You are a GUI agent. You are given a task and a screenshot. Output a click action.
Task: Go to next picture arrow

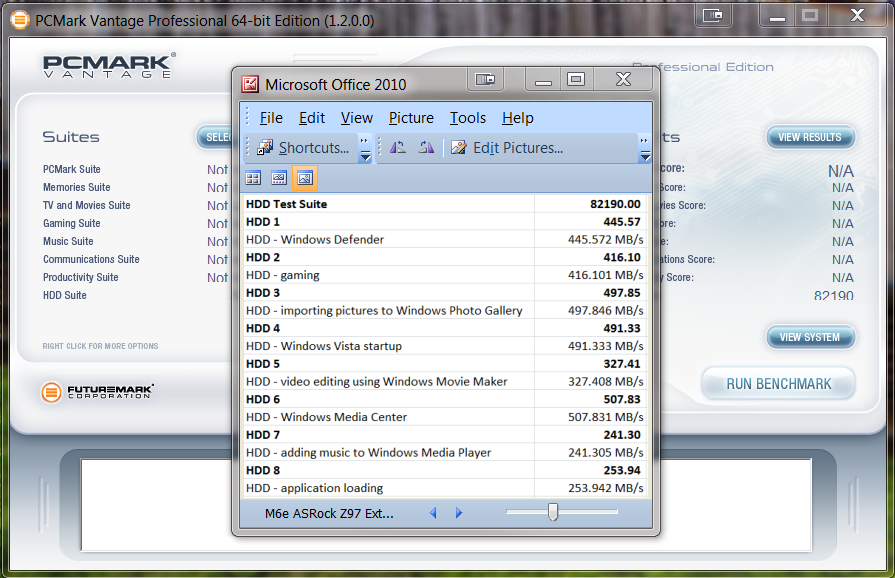pos(459,513)
